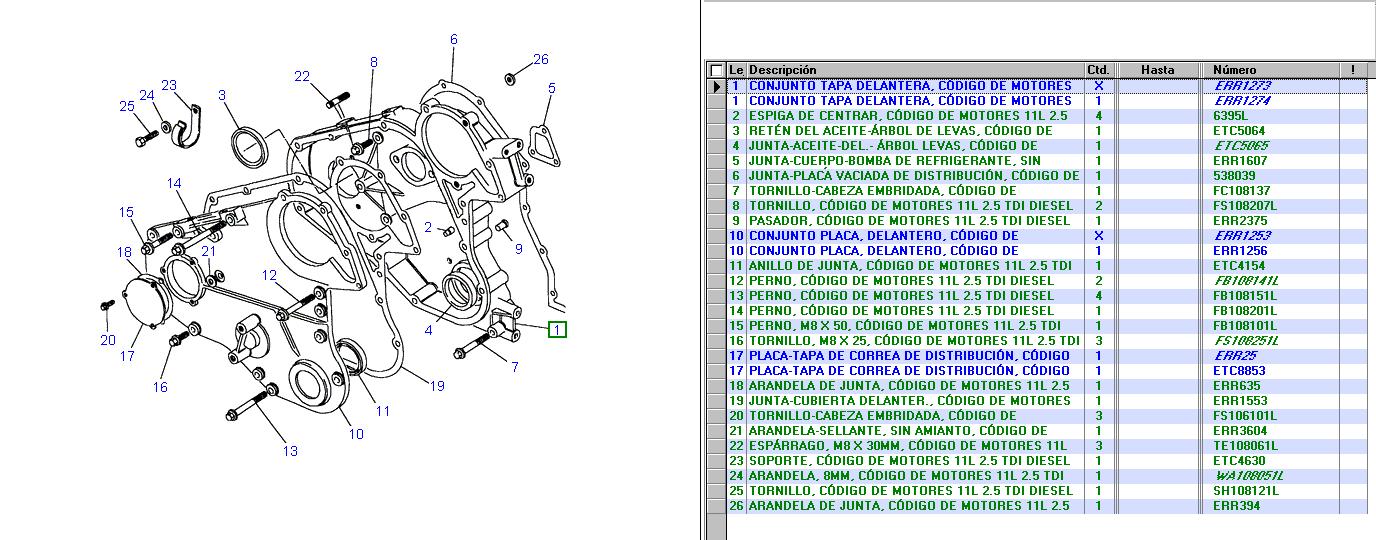Image resolution: width=1376 pixels, height=540 pixels.
Task: Open part number ETC5064 in the list
Action: (x=1238, y=131)
